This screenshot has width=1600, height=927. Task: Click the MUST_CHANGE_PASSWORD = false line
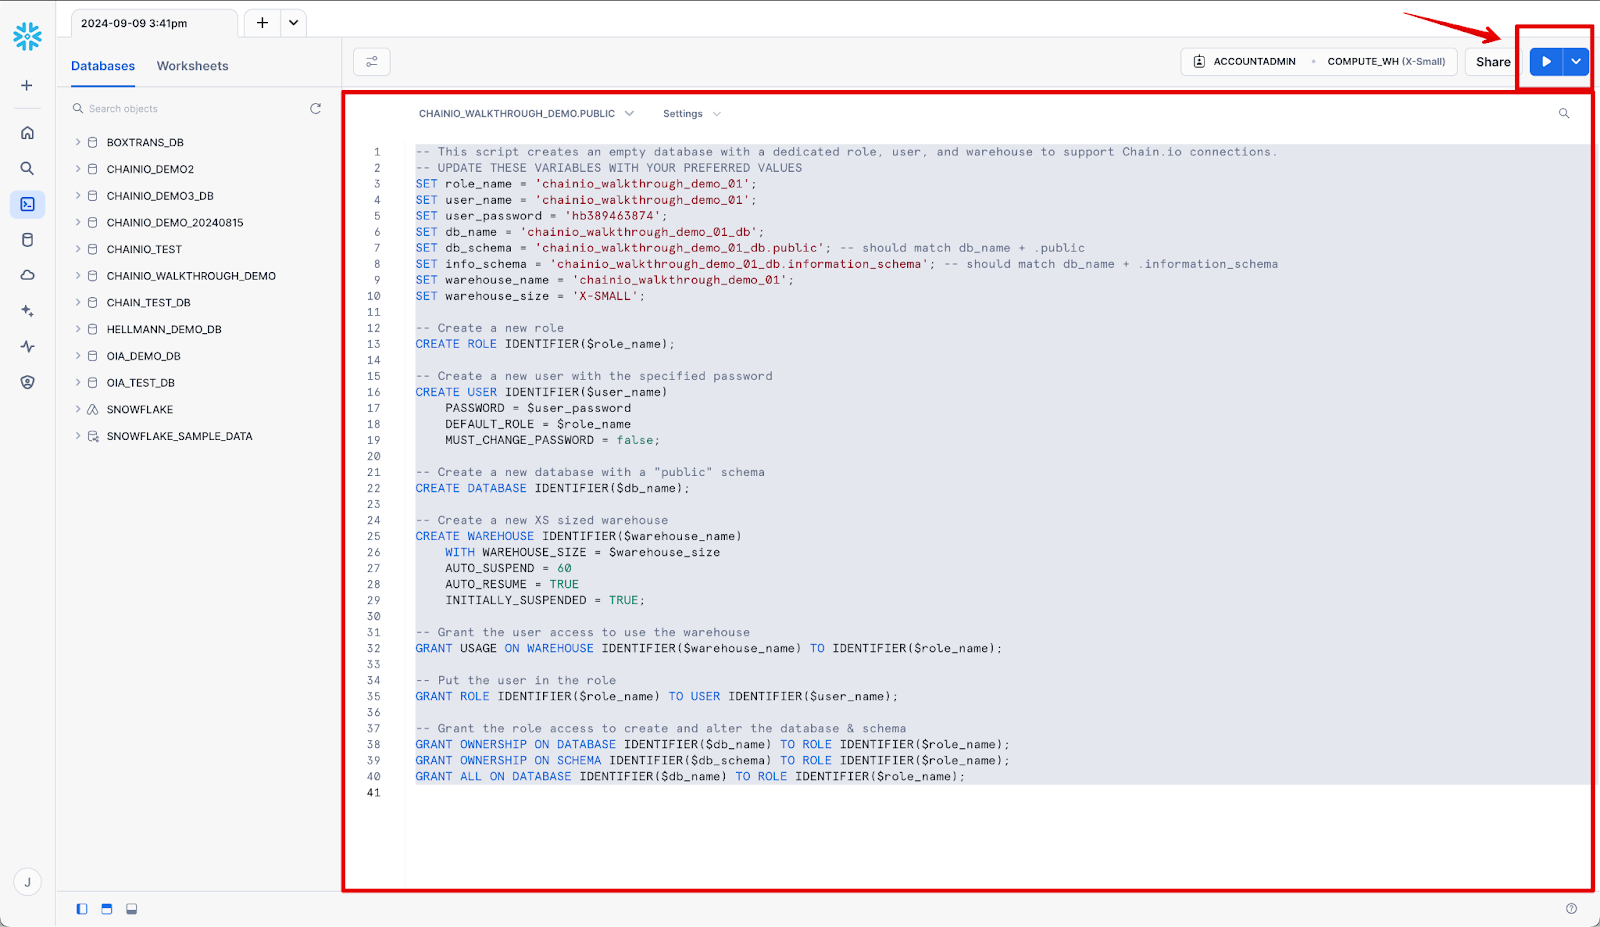point(552,440)
